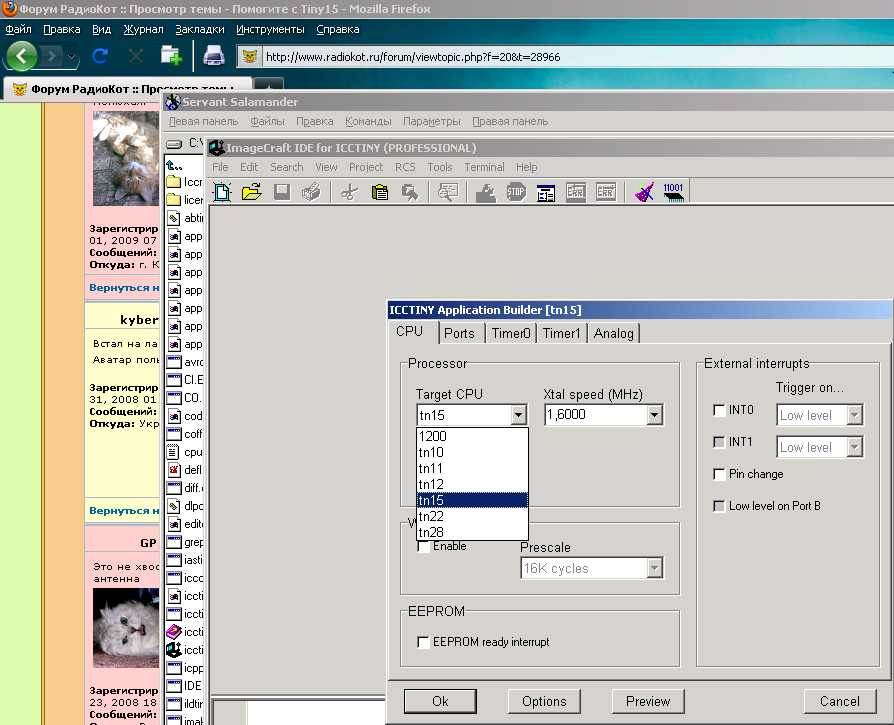The height and width of the screenshot is (725, 894).
Task: Select 1200 in the Target CPU list
Action: 472,436
